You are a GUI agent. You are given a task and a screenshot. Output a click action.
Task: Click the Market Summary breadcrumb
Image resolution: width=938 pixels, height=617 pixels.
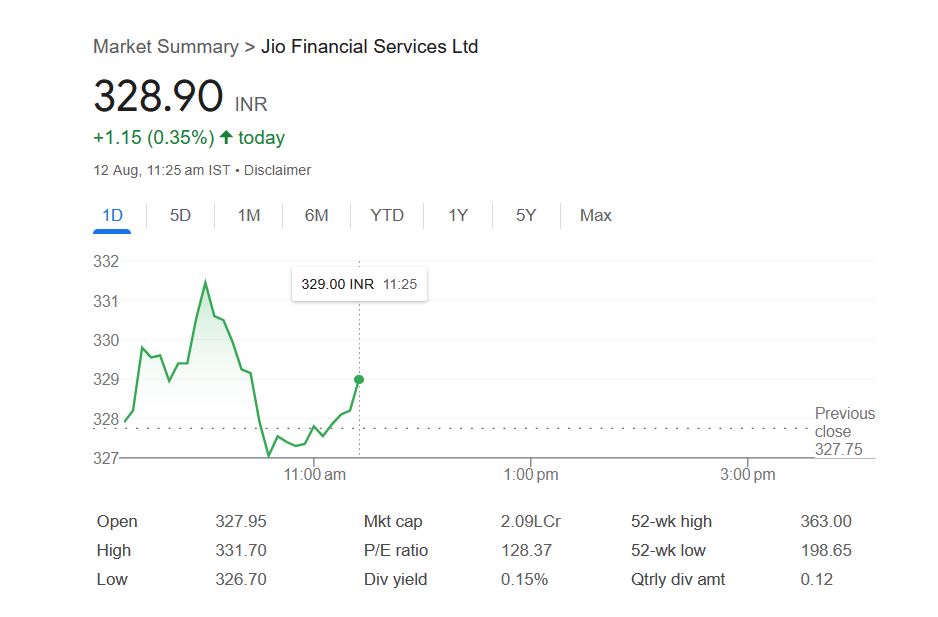click(165, 47)
